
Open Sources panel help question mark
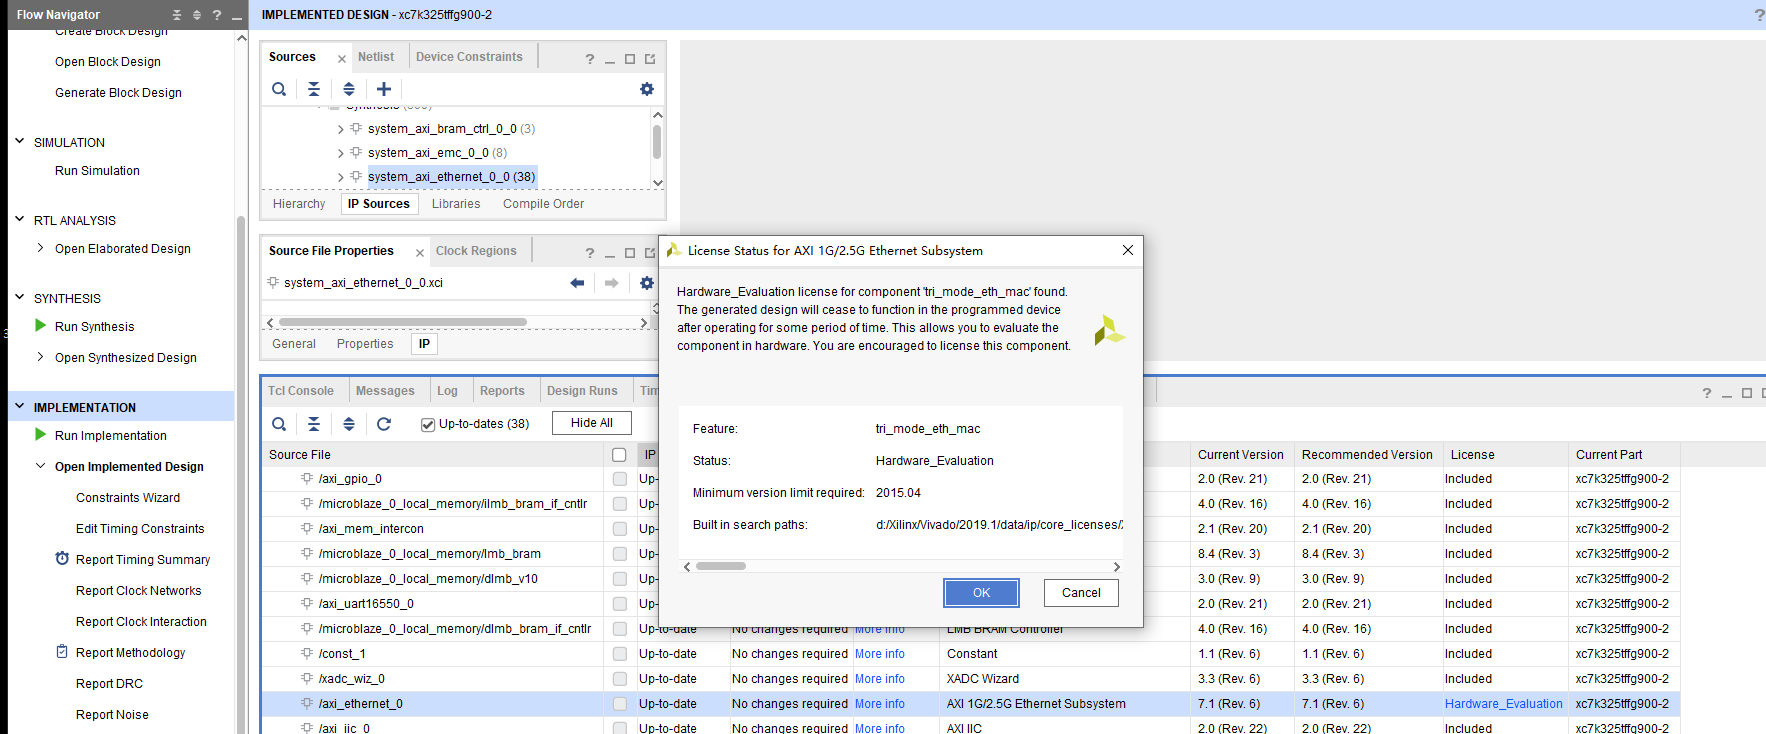coord(590,59)
